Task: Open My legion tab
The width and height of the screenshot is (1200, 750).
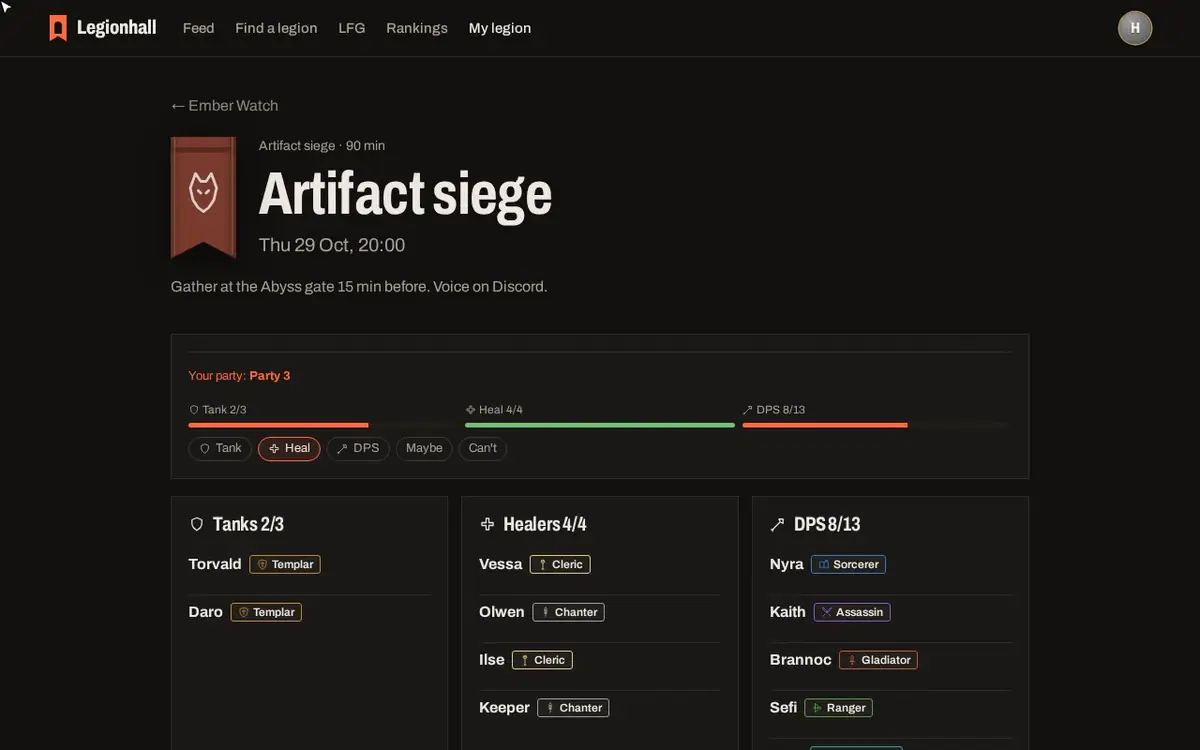Action: 500,28
